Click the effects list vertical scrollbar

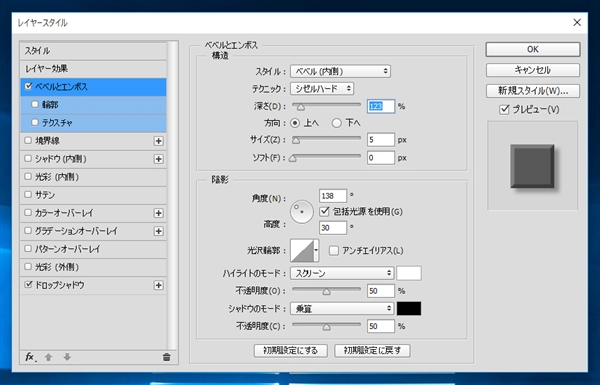coord(173,195)
